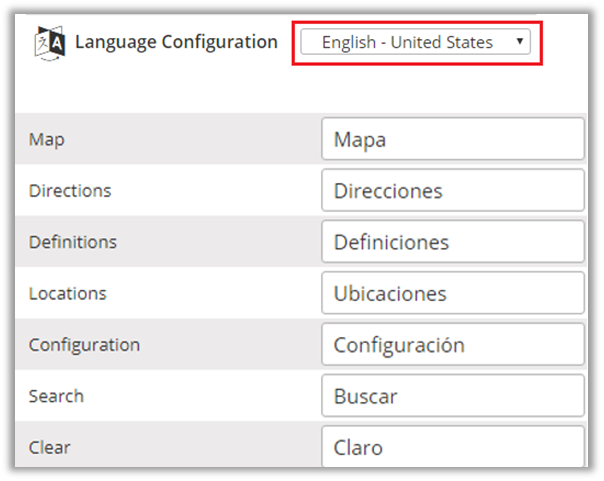Click into the Ubicaciones translation field
This screenshot has height=481, width=604.
(452, 294)
